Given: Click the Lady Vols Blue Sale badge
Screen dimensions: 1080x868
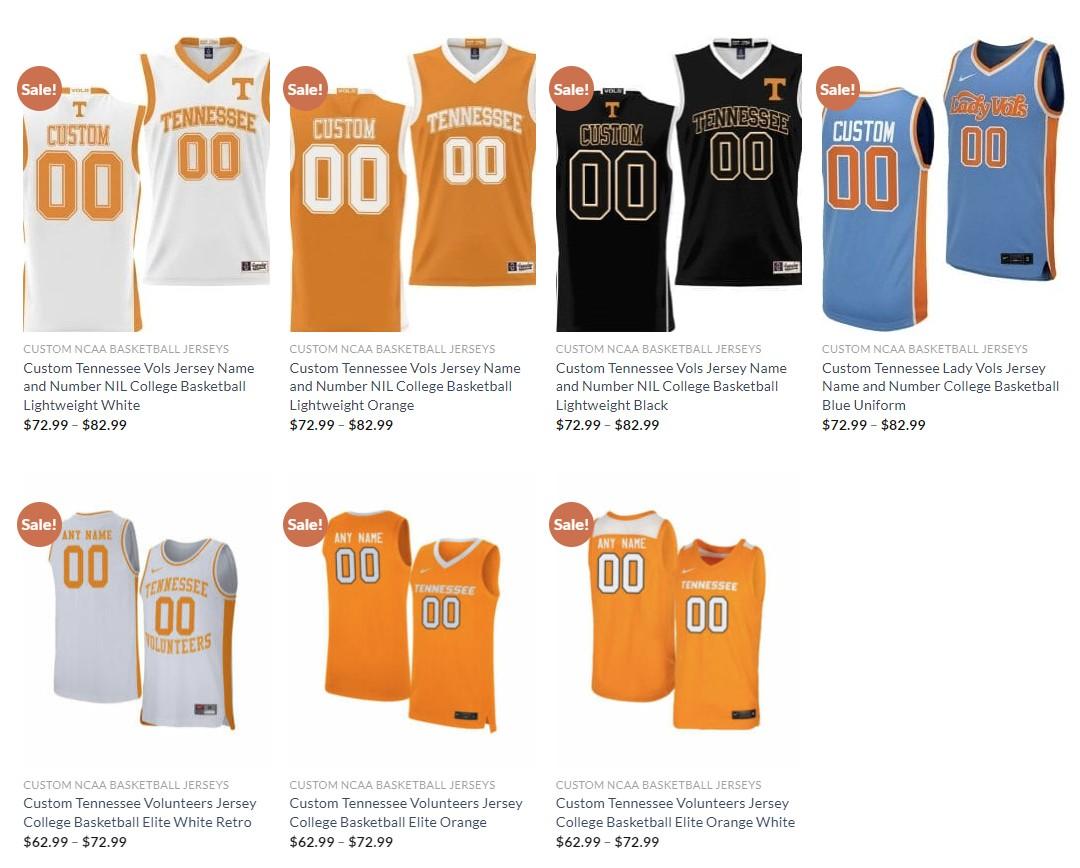Looking at the screenshot, I should click(838, 89).
